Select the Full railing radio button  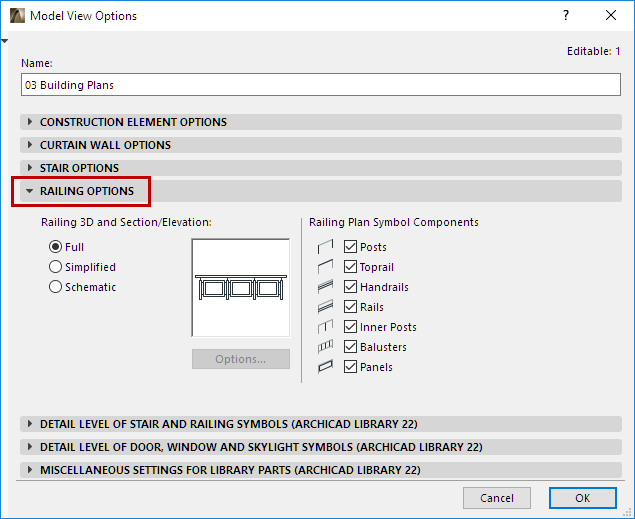tap(55, 247)
